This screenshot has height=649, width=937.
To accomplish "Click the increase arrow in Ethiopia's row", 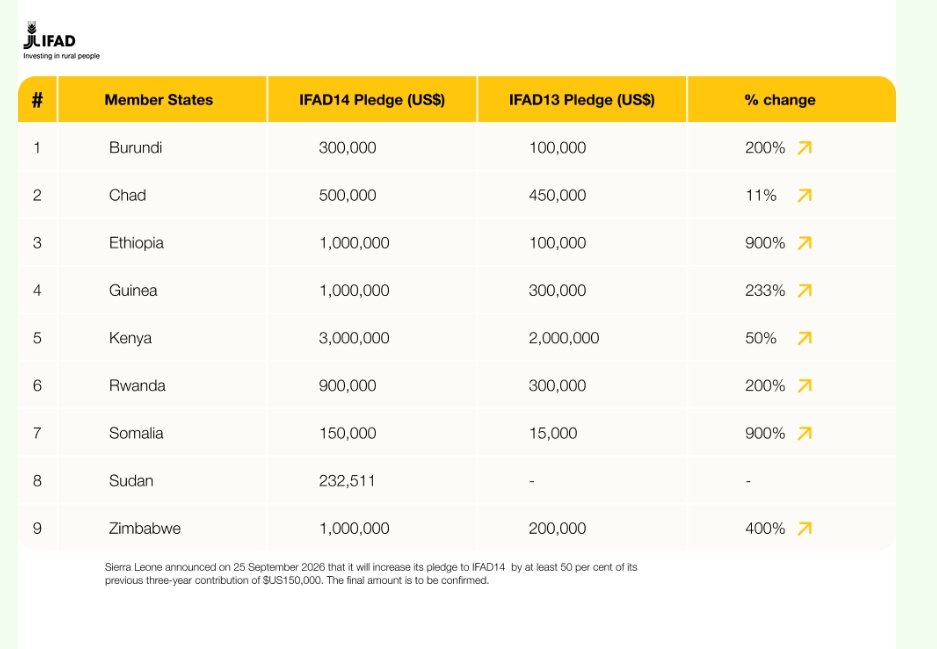I will [x=804, y=243].
